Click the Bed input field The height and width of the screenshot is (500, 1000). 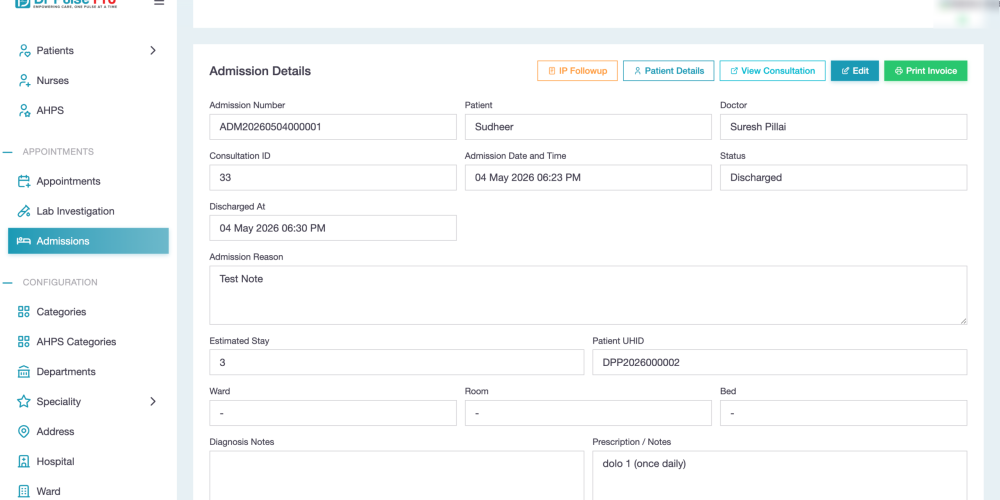coord(844,413)
